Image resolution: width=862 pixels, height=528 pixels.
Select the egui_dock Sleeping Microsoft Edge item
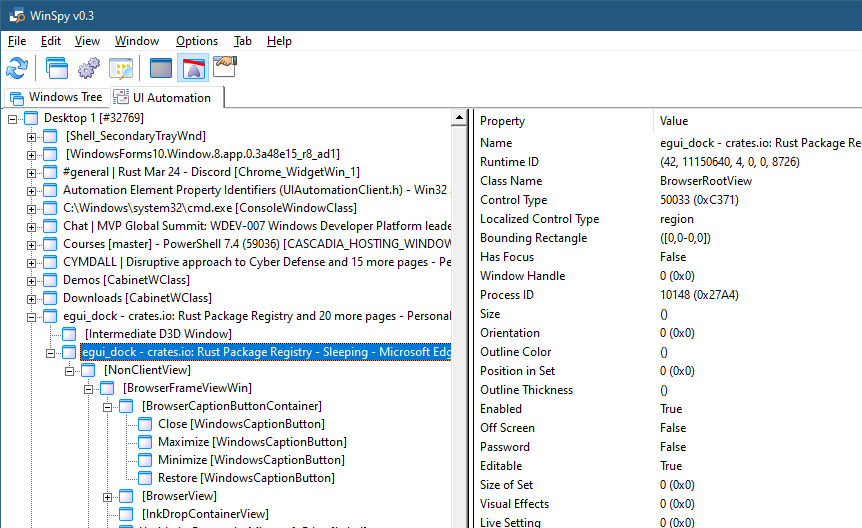(x=266, y=352)
